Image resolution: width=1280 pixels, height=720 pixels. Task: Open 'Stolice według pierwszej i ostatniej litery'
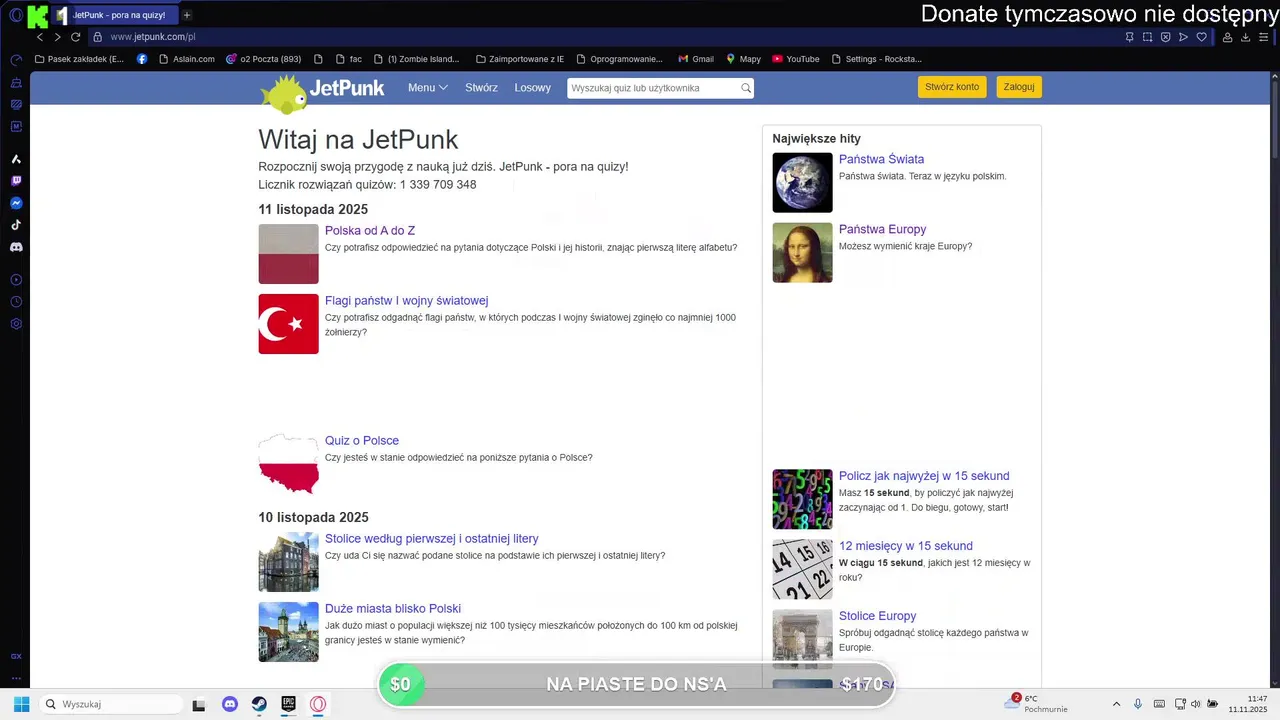click(432, 539)
